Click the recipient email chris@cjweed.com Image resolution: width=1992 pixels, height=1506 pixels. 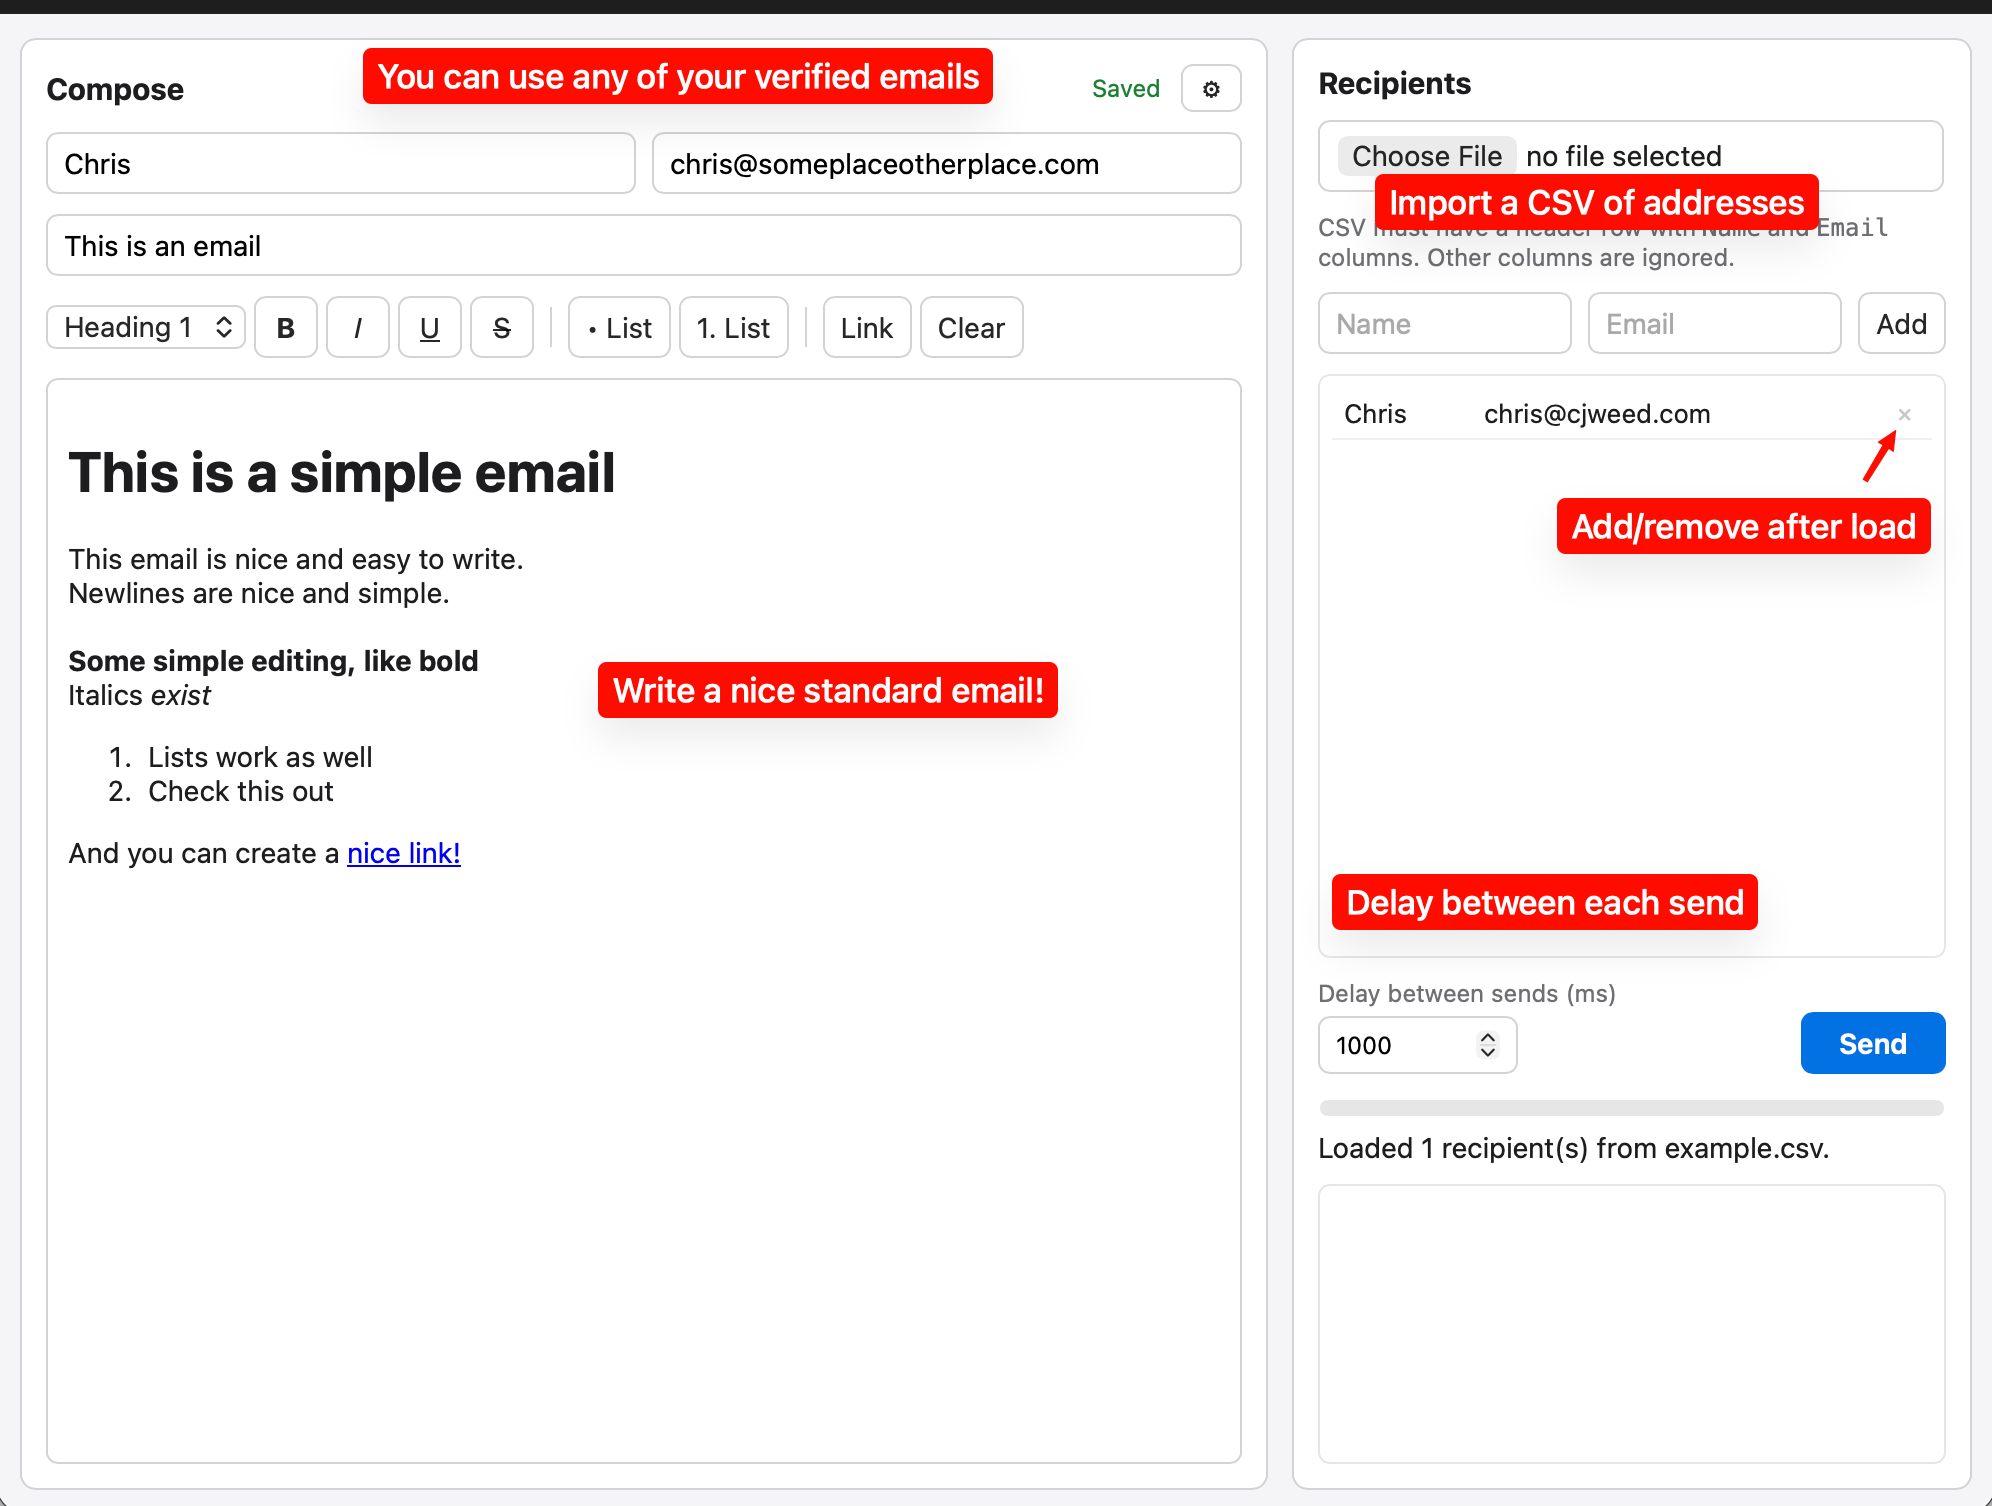coord(1597,414)
